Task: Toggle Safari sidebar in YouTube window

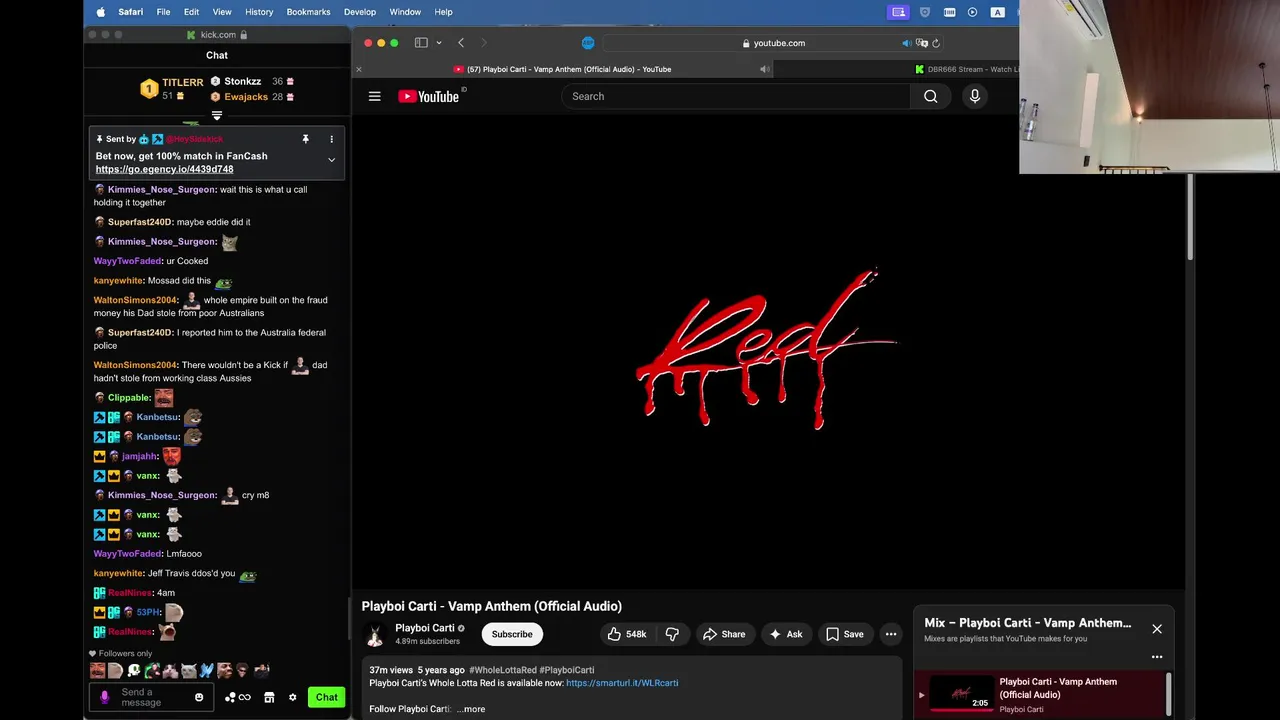Action: [x=421, y=43]
